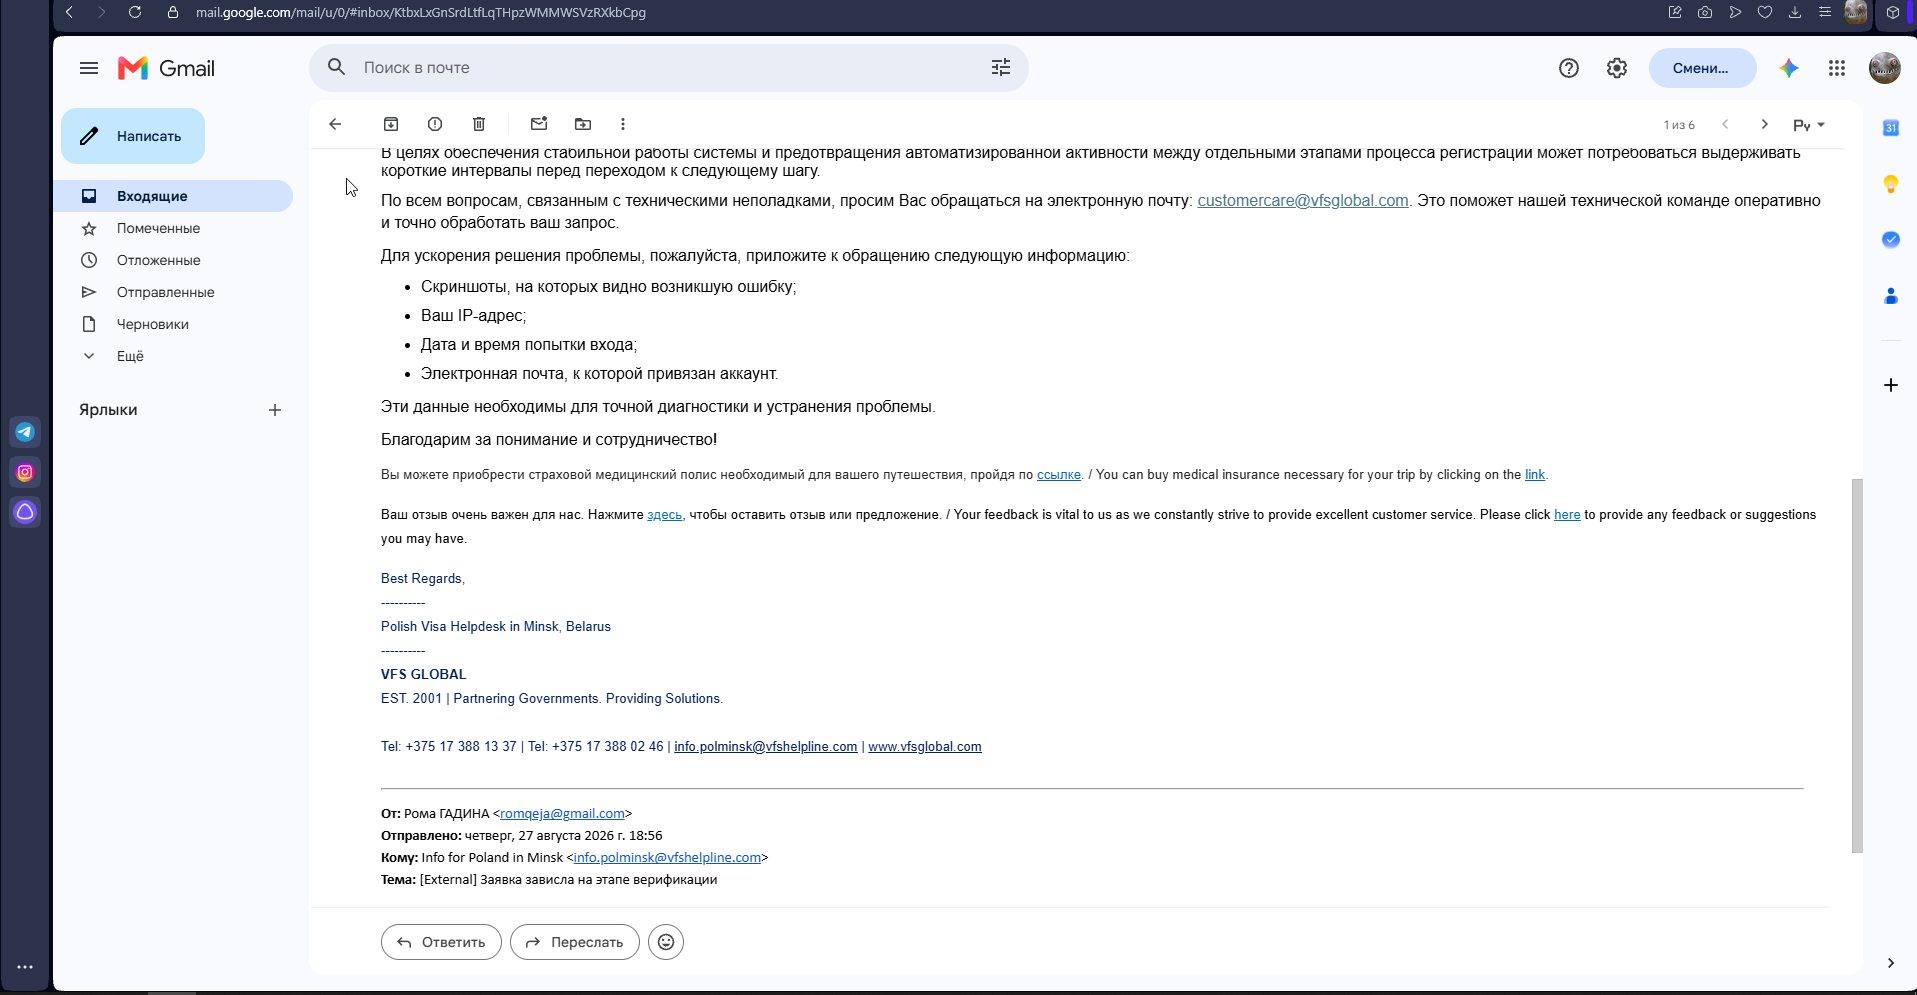Open the Gemini sparkle assistant
This screenshot has width=1917, height=995.
tap(1789, 68)
